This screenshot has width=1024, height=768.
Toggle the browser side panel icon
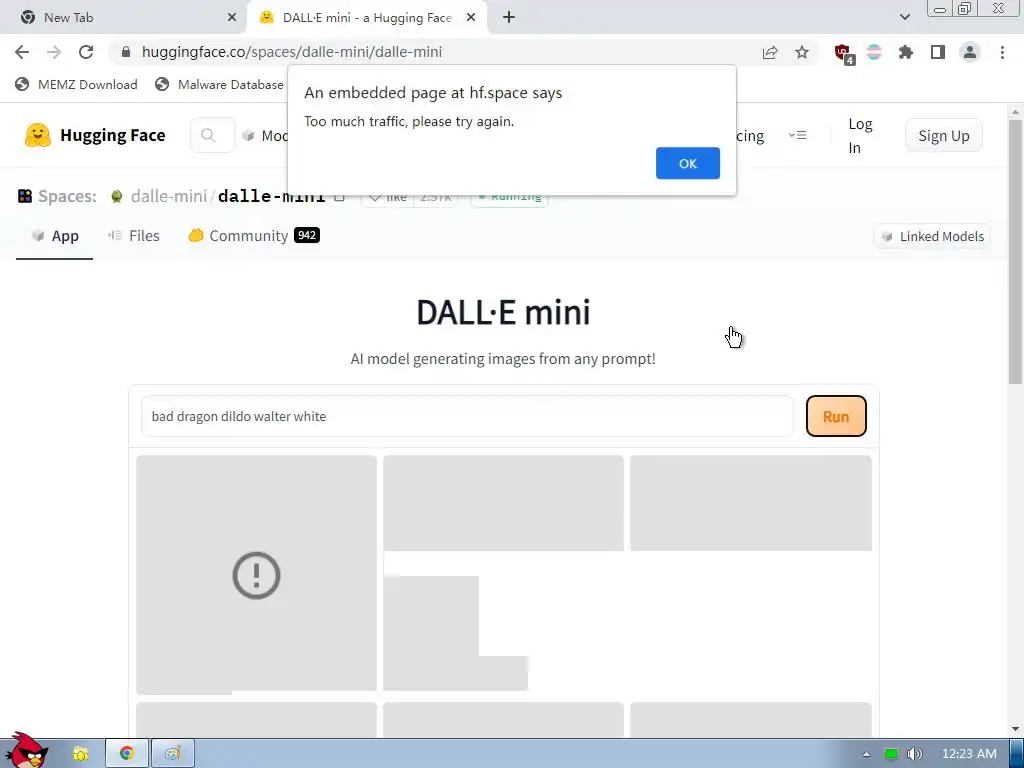click(938, 52)
